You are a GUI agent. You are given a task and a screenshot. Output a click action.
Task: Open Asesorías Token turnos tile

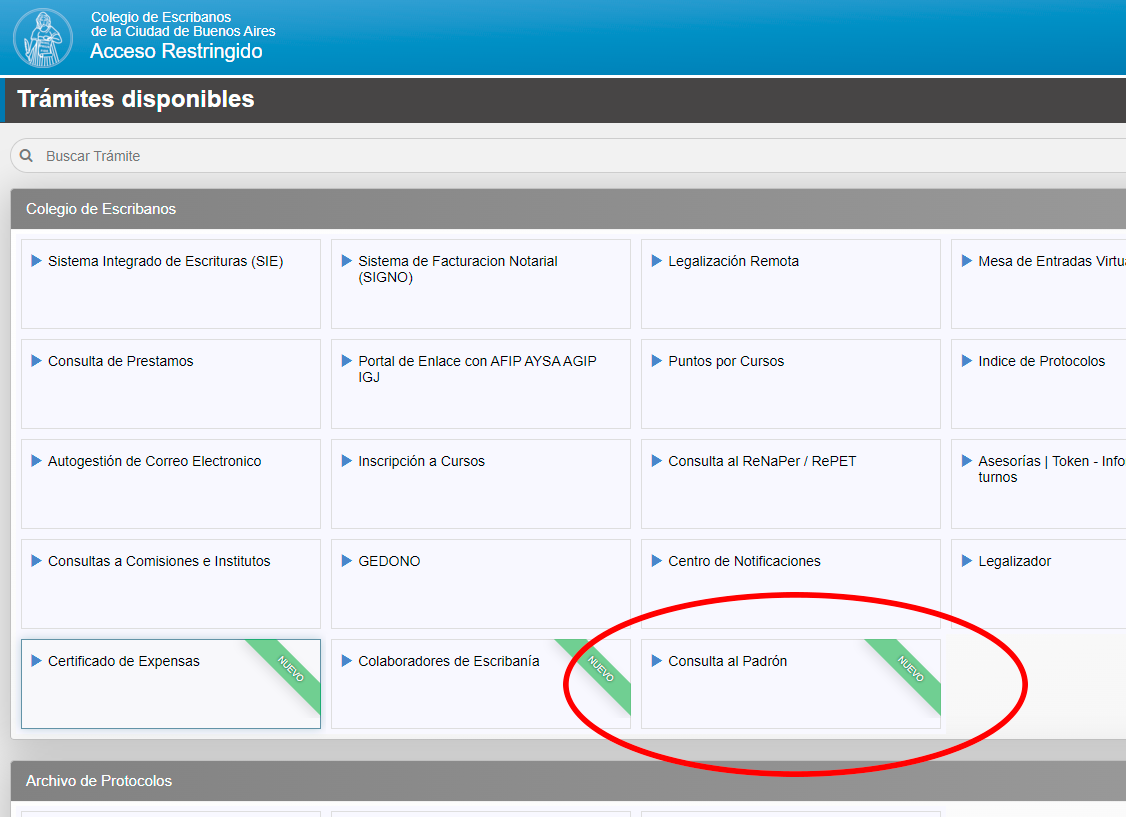pyautogui.click(x=1038, y=484)
